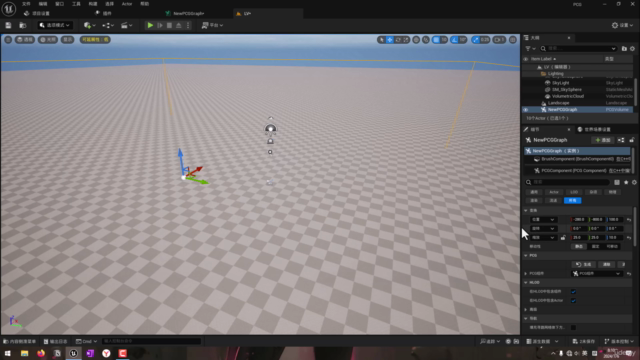Select the rotate gizmo tool
This screenshot has height=360, width=640.
(x=398, y=40)
